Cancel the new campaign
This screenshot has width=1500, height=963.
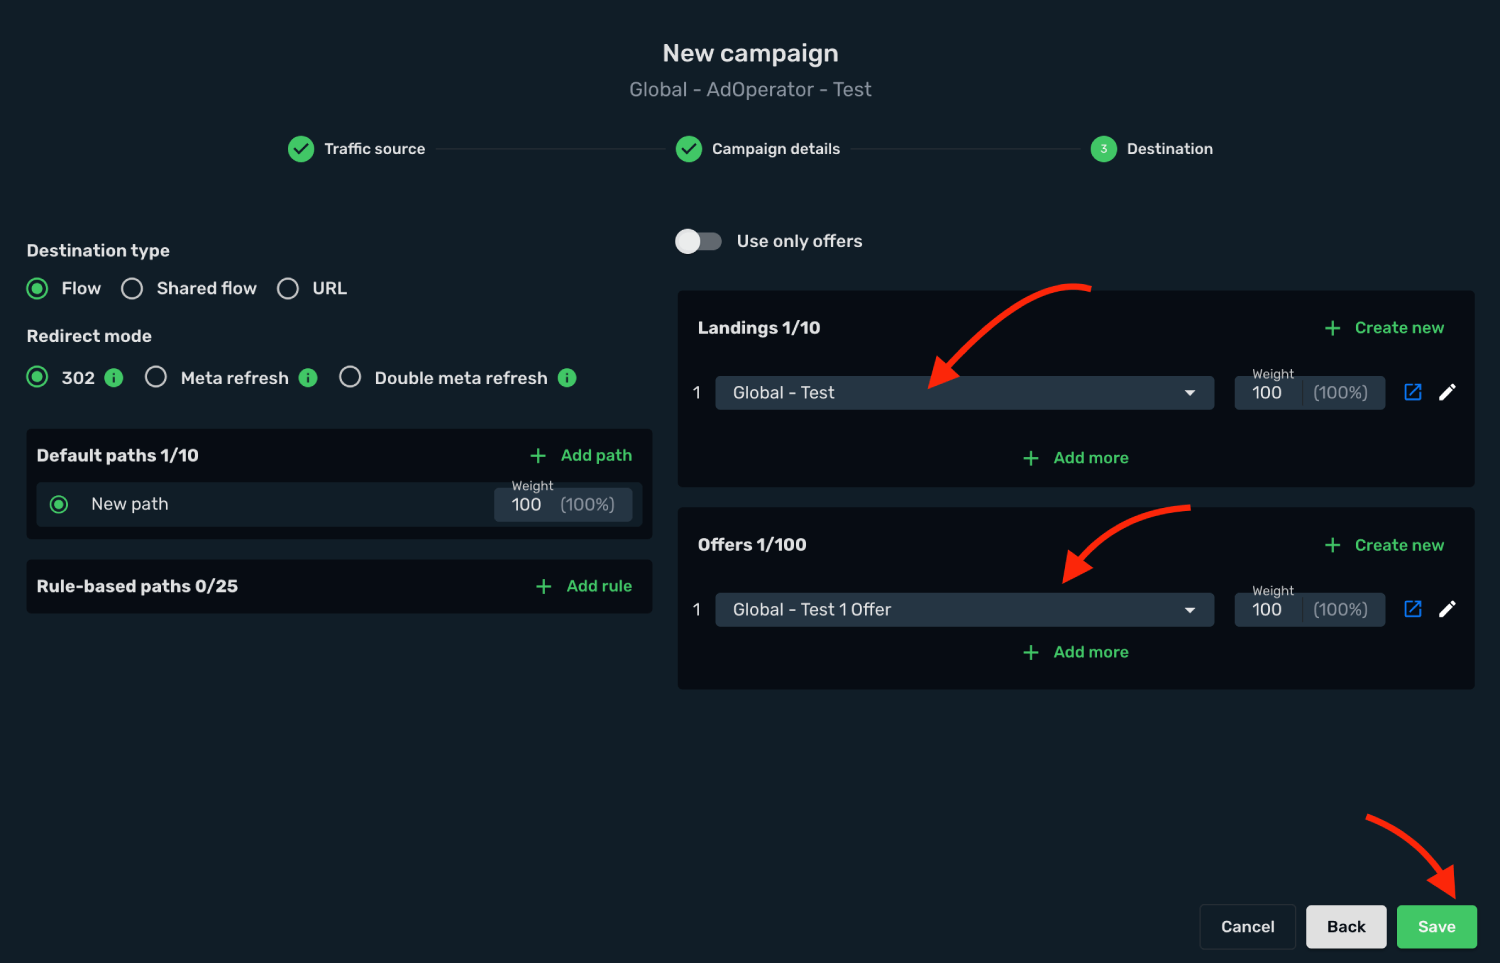click(x=1248, y=927)
